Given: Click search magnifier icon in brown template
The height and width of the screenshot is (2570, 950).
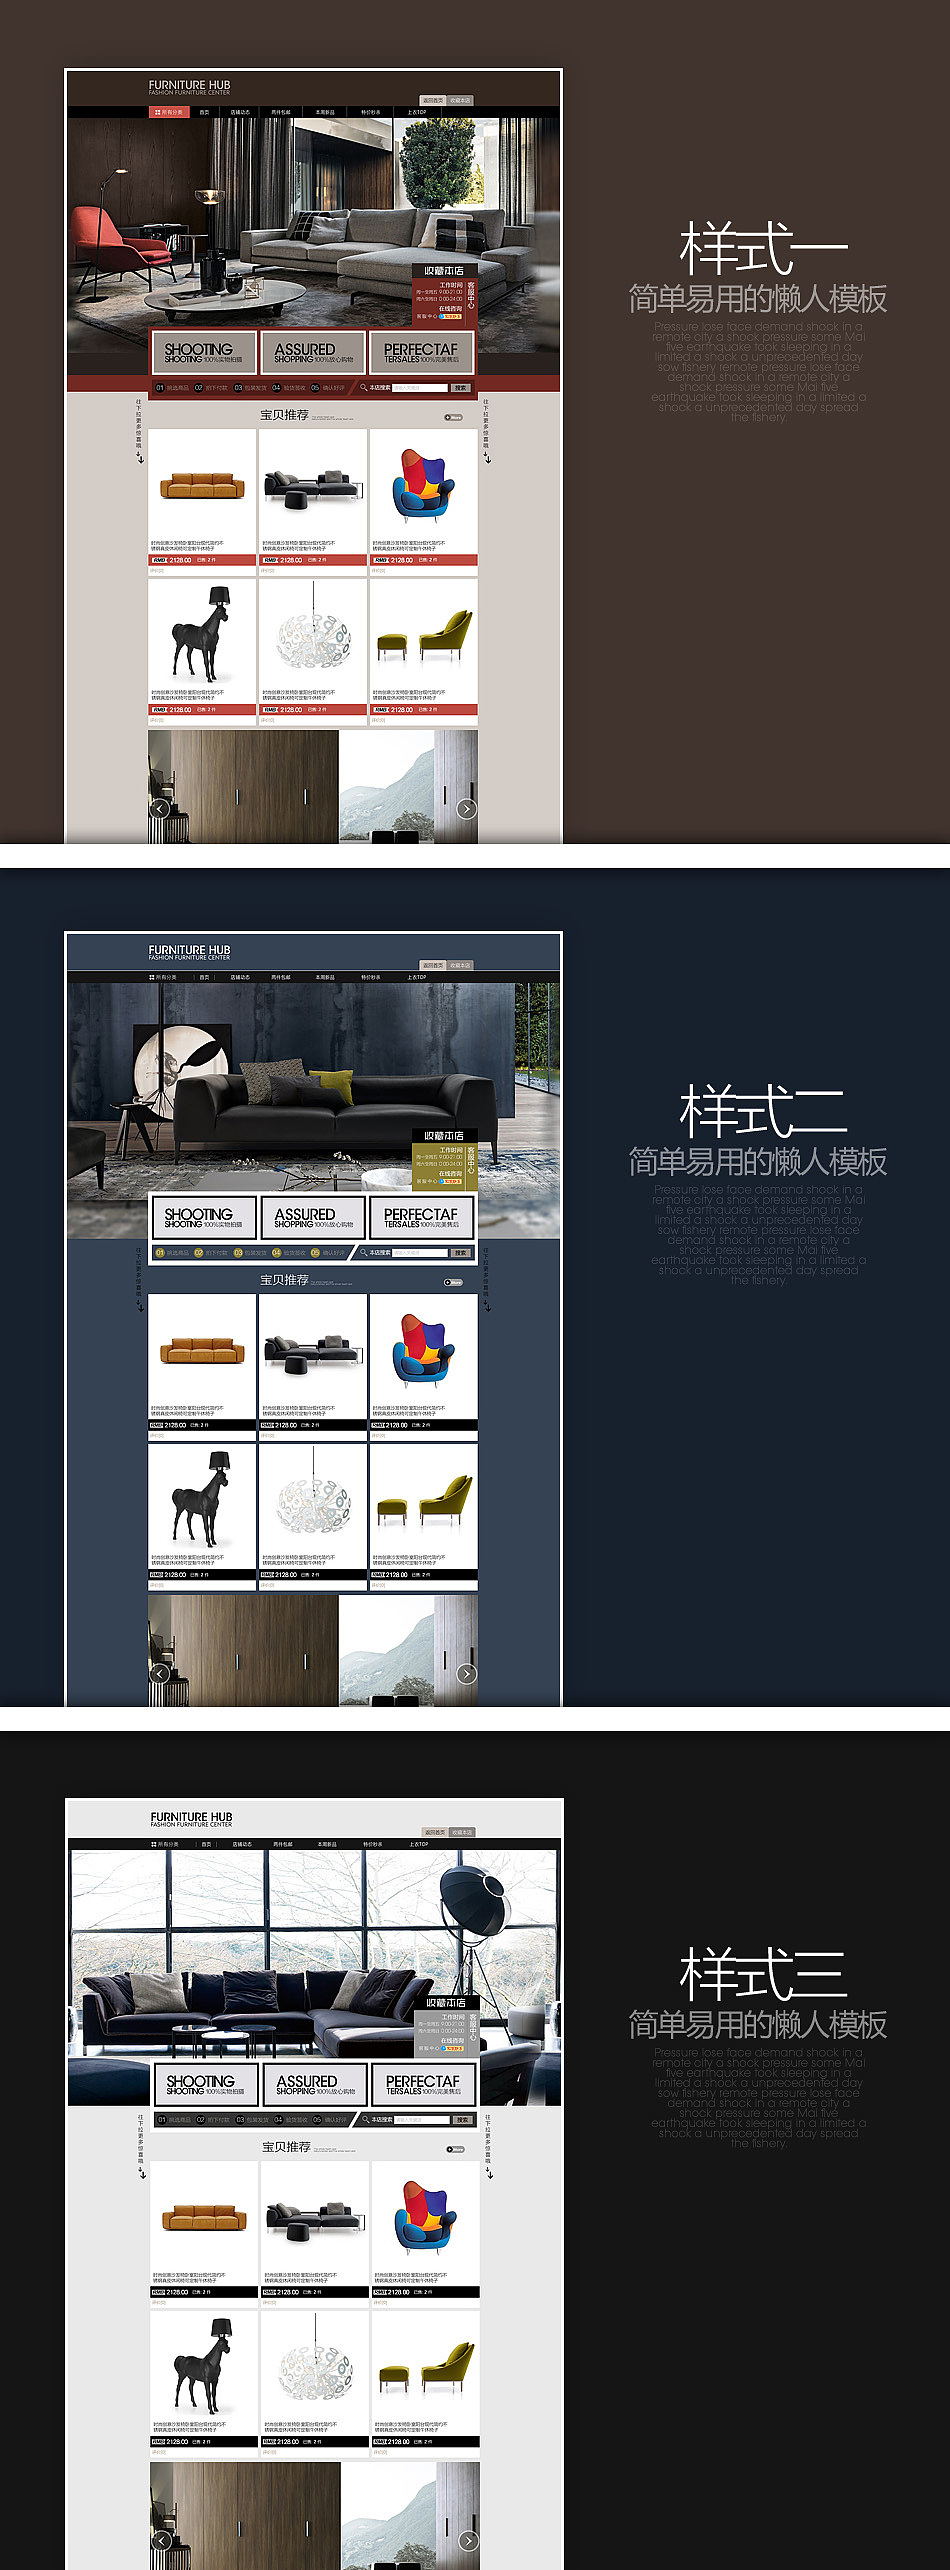Looking at the screenshot, I should click(364, 387).
